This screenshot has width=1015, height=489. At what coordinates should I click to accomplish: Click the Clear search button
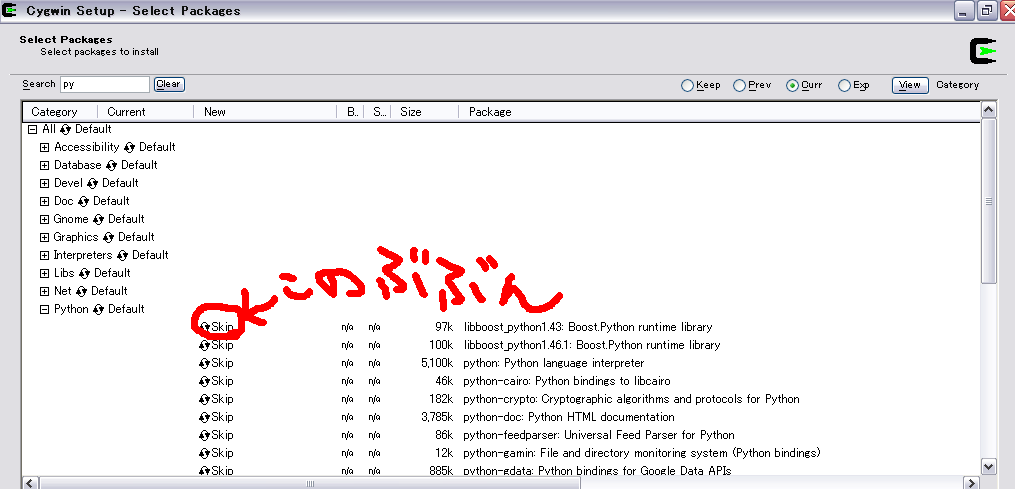tap(169, 84)
